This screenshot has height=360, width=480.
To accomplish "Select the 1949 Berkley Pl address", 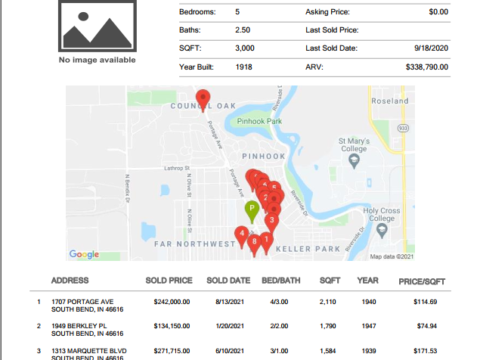I will 87,330.
